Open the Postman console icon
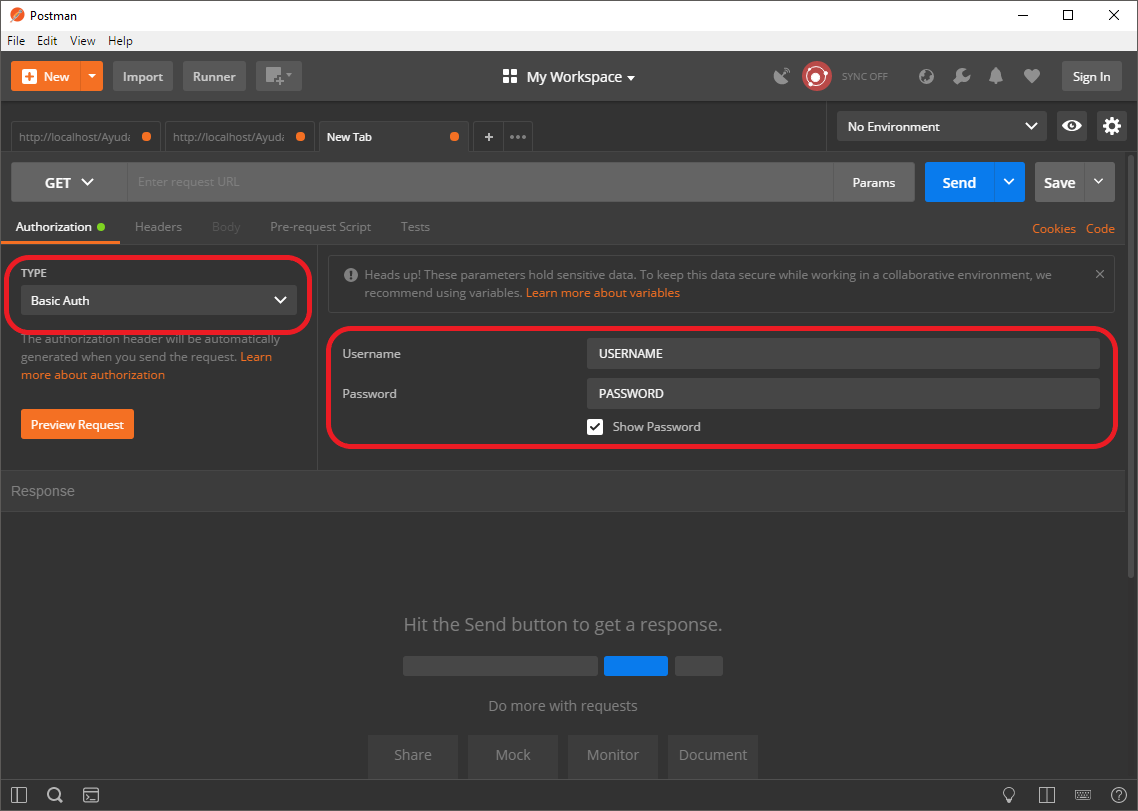Viewport: 1138px width, 811px height. click(91, 795)
